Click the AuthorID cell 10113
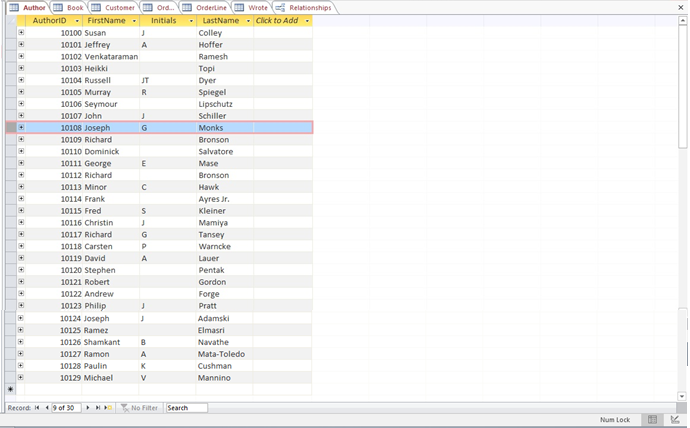 click(54, 187)
